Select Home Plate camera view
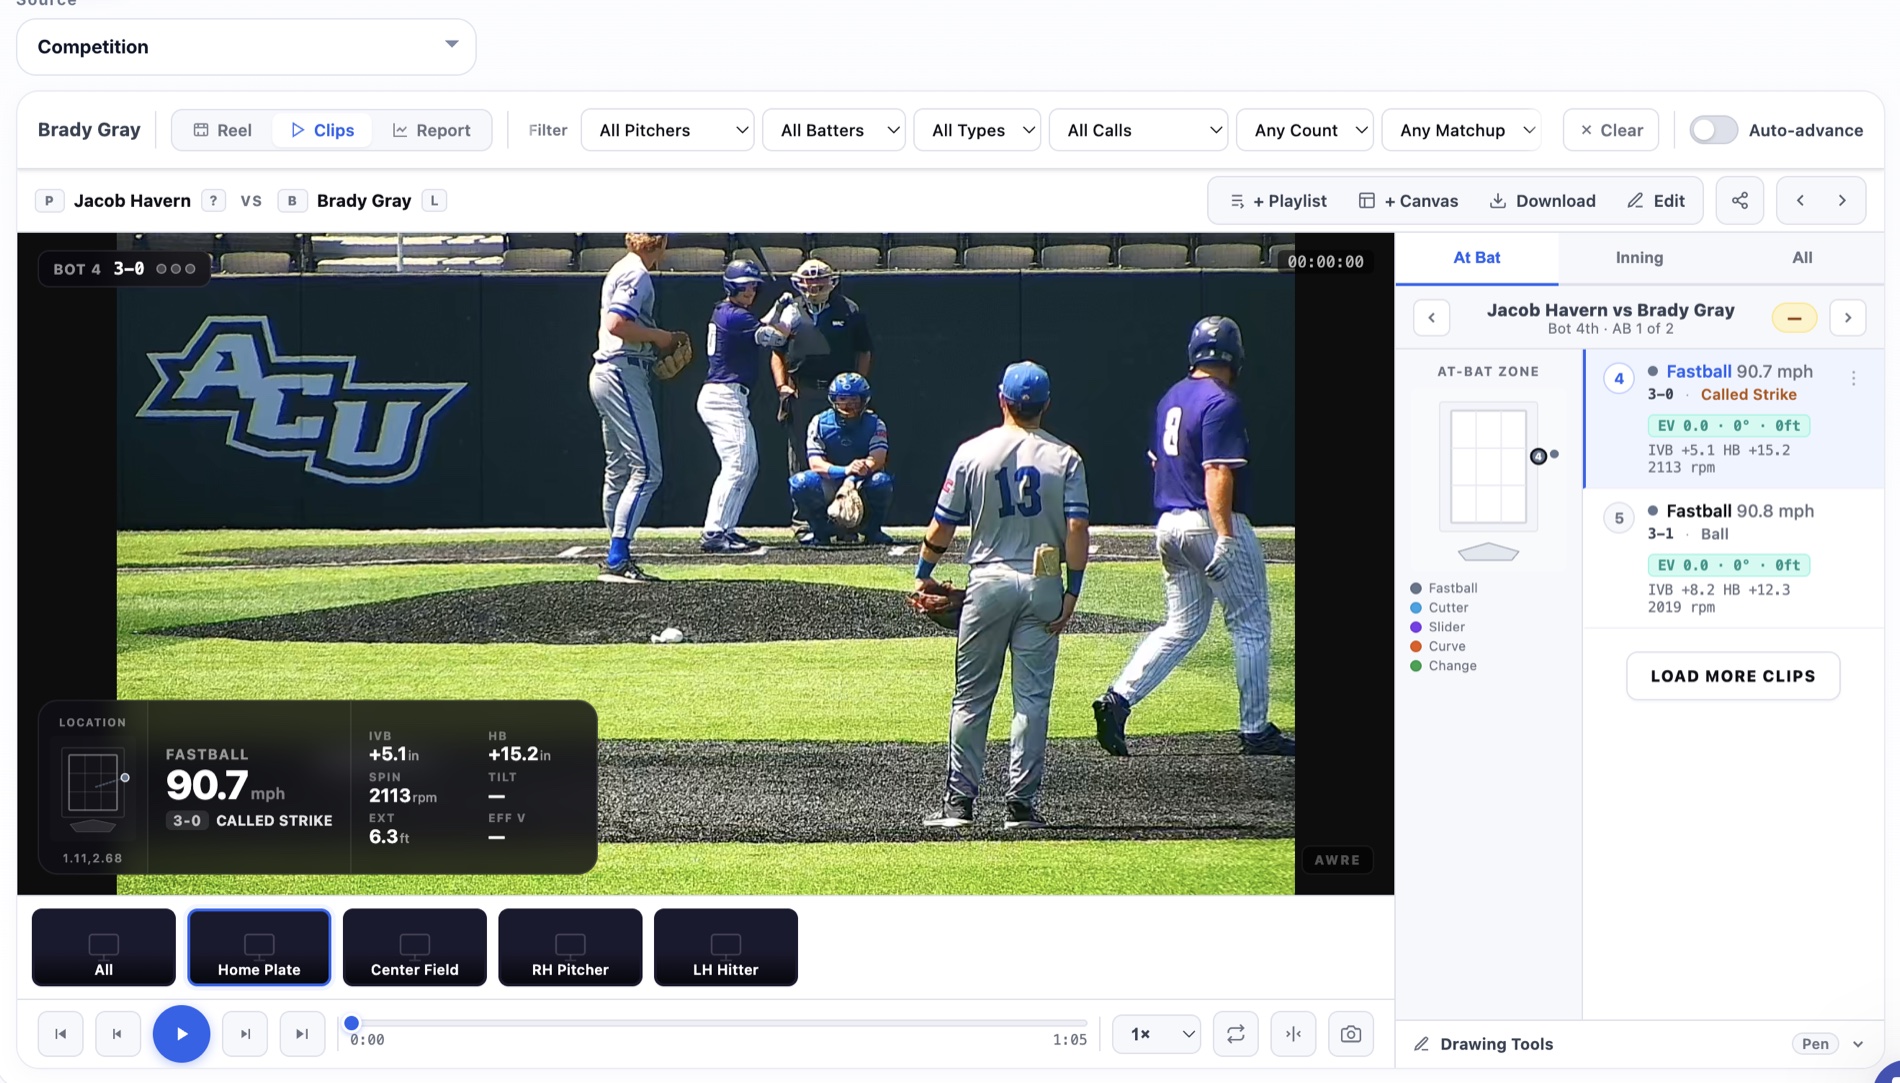Viewport: 1900px width, 1083px height. [259, 948]
